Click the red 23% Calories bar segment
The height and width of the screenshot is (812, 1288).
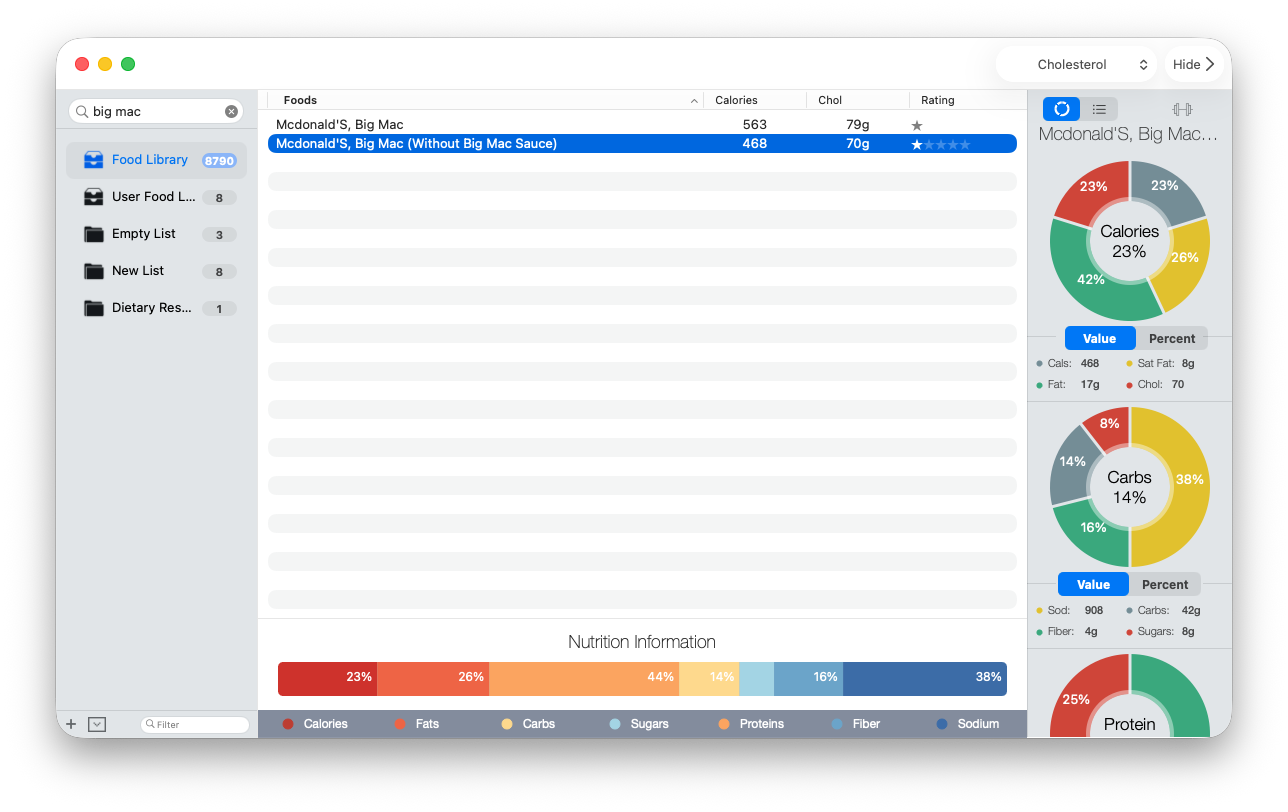tap(327, 678)
